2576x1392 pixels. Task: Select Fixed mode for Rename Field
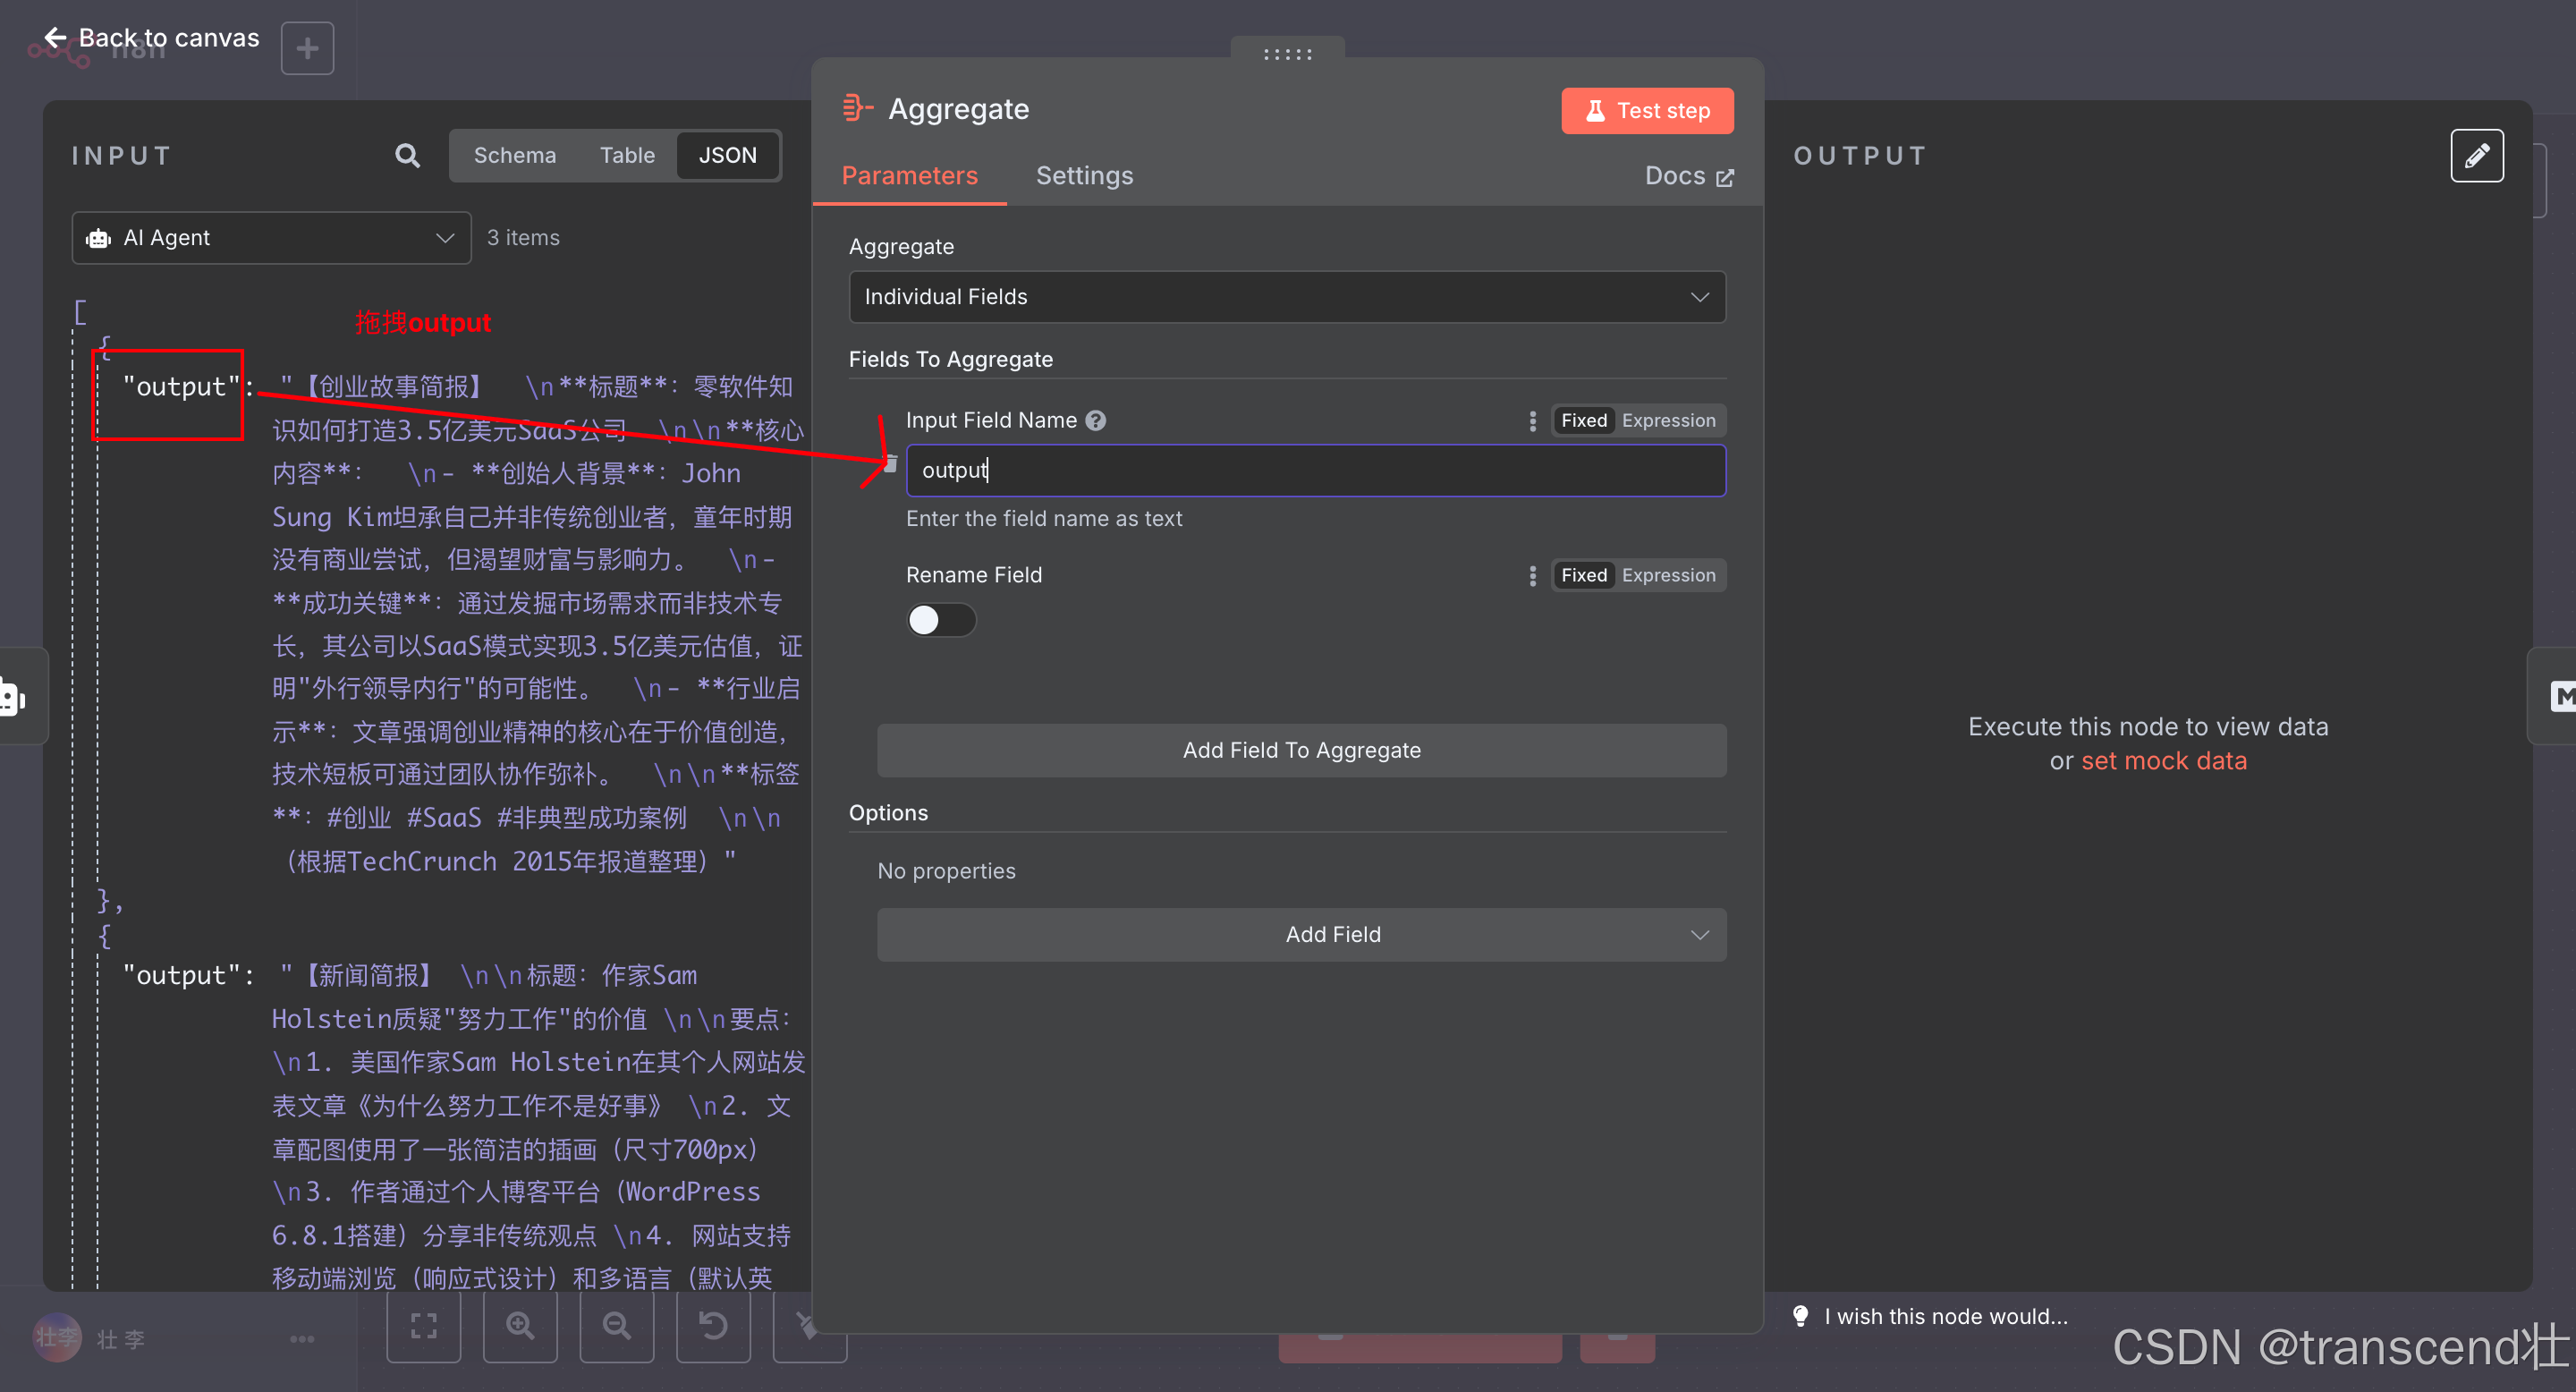[x=1584, y=576]
